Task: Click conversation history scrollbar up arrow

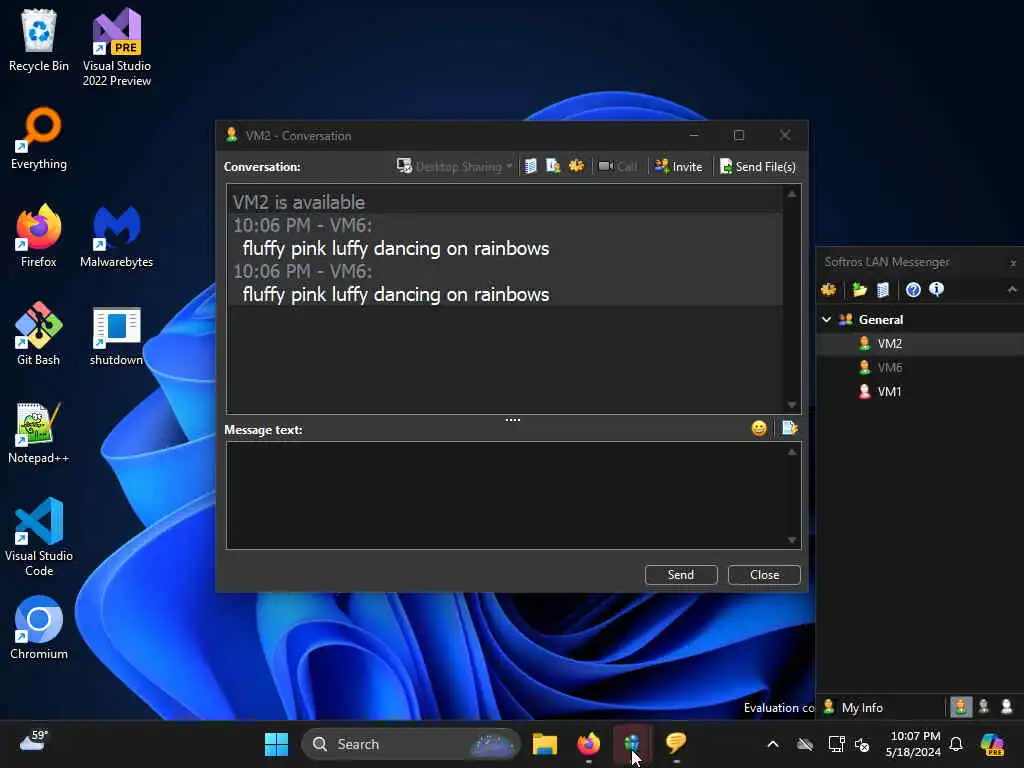Action: 792,194
